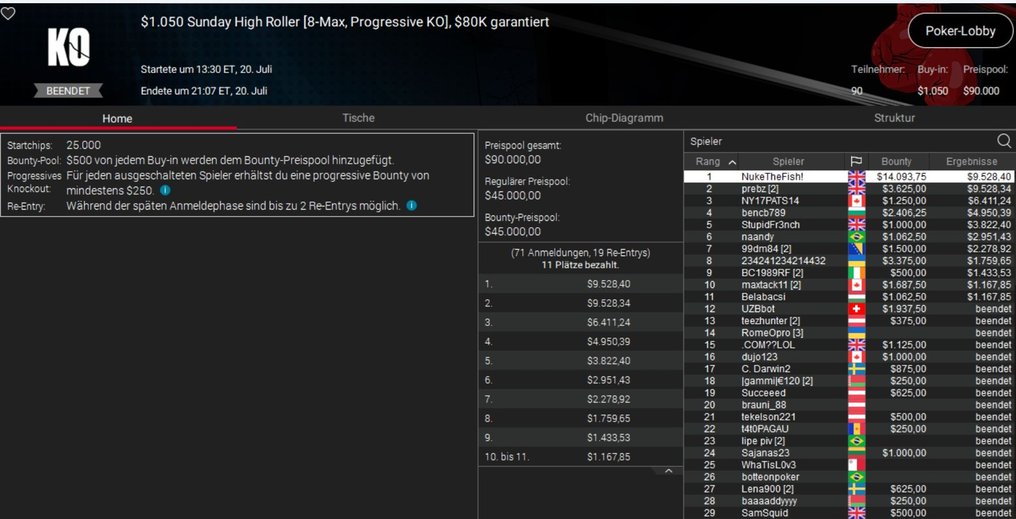Open info icon beside Re-Entry description

412,206
